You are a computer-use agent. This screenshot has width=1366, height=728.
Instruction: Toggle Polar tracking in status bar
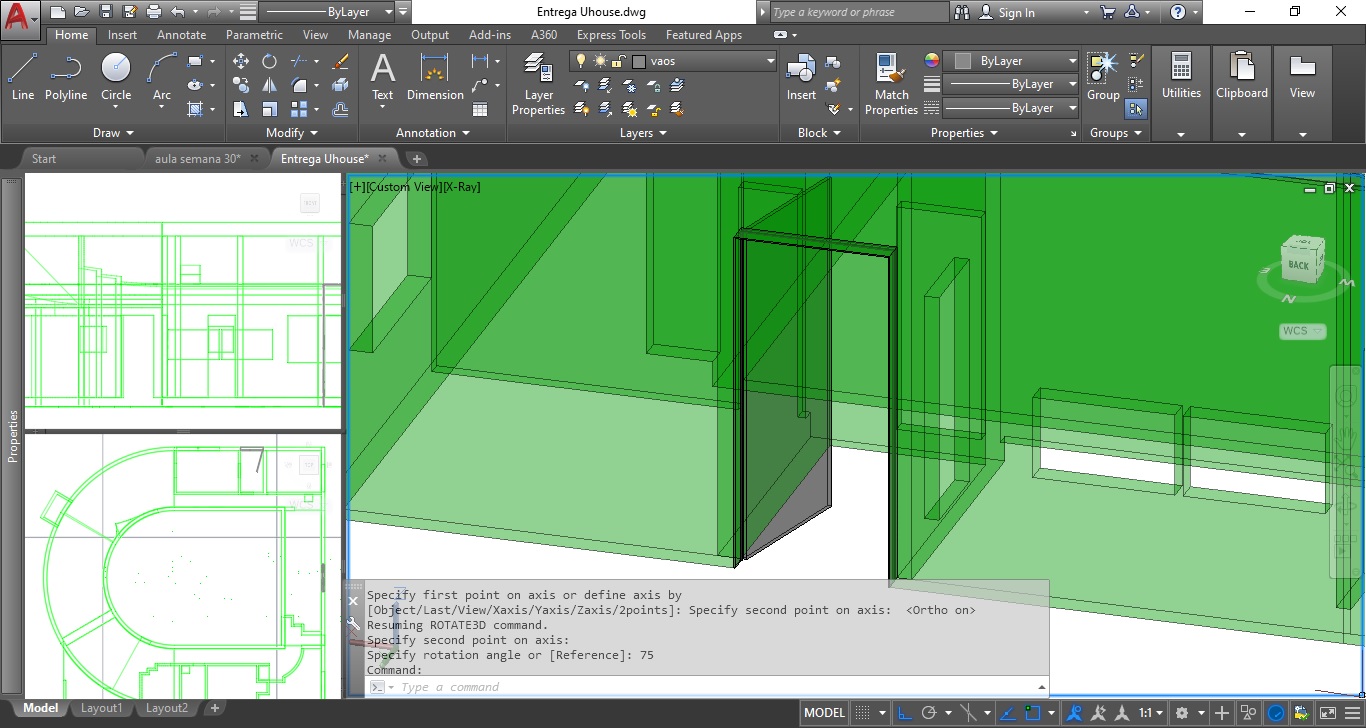(930, 713)
